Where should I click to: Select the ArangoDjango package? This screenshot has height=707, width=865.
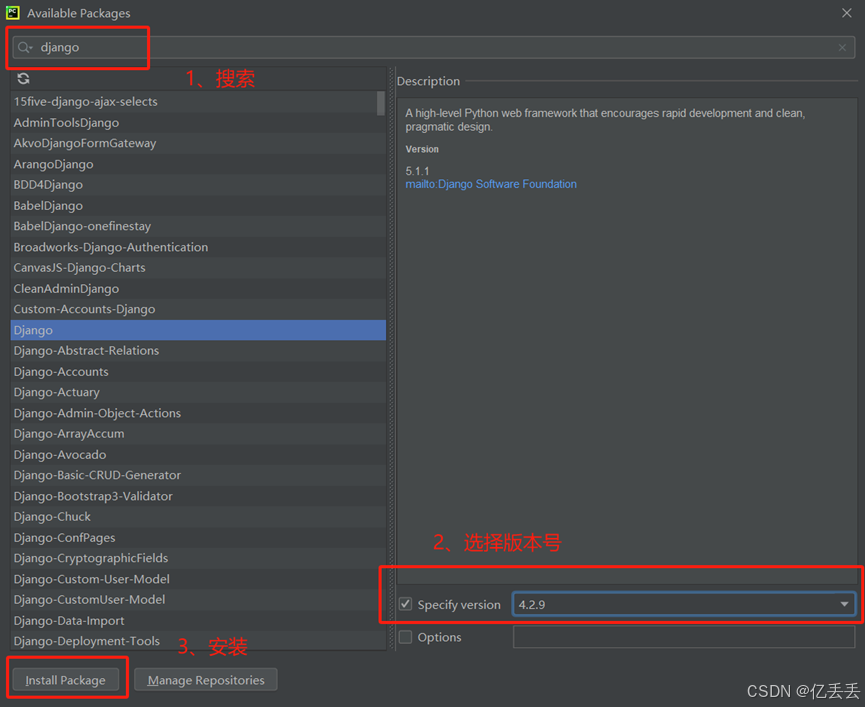(x=198, y=164)
